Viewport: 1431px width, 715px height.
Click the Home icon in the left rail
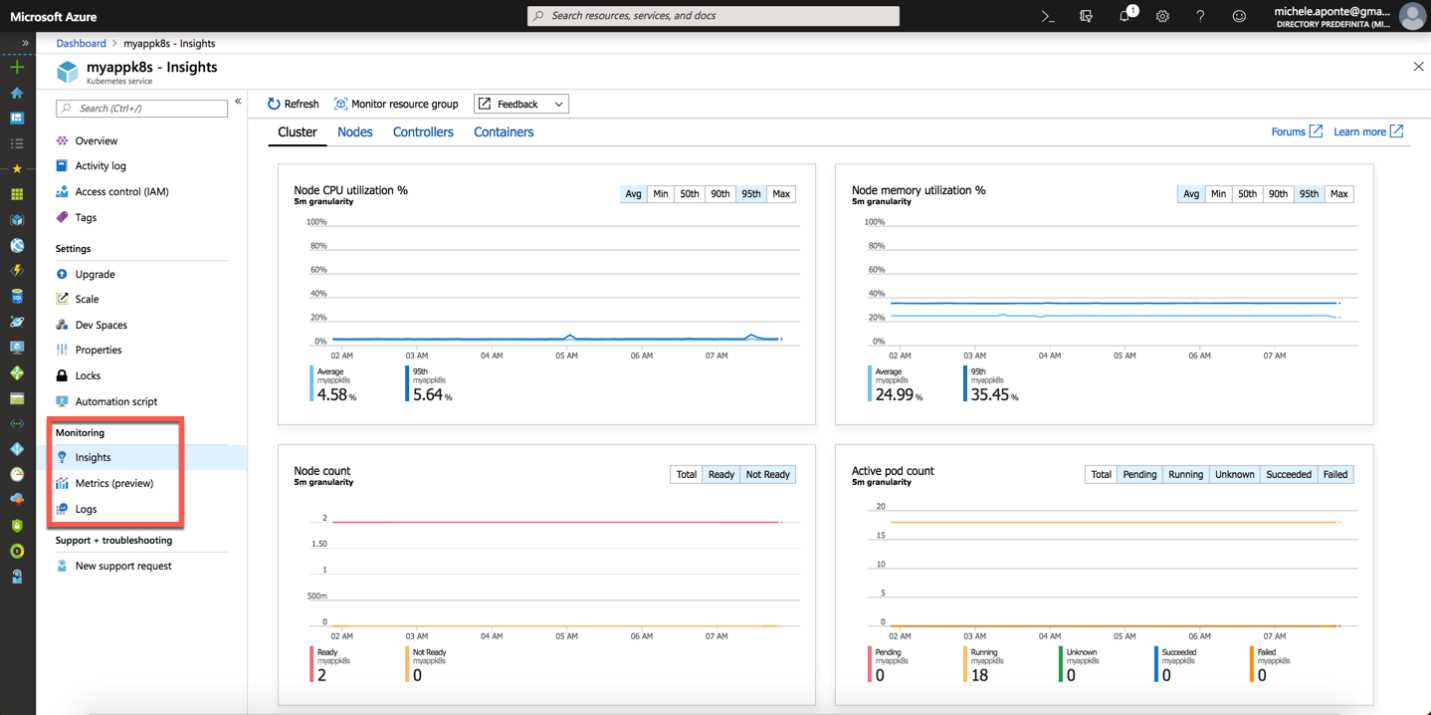[15, 91]
